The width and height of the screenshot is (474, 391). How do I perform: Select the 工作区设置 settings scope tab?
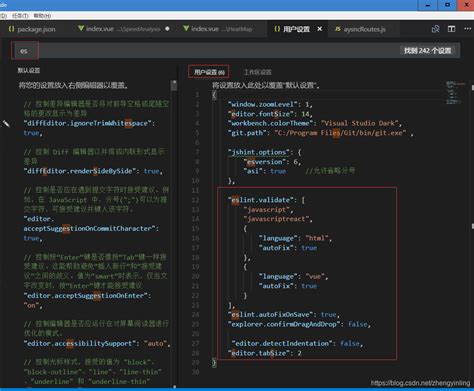(x=258, y=72)
